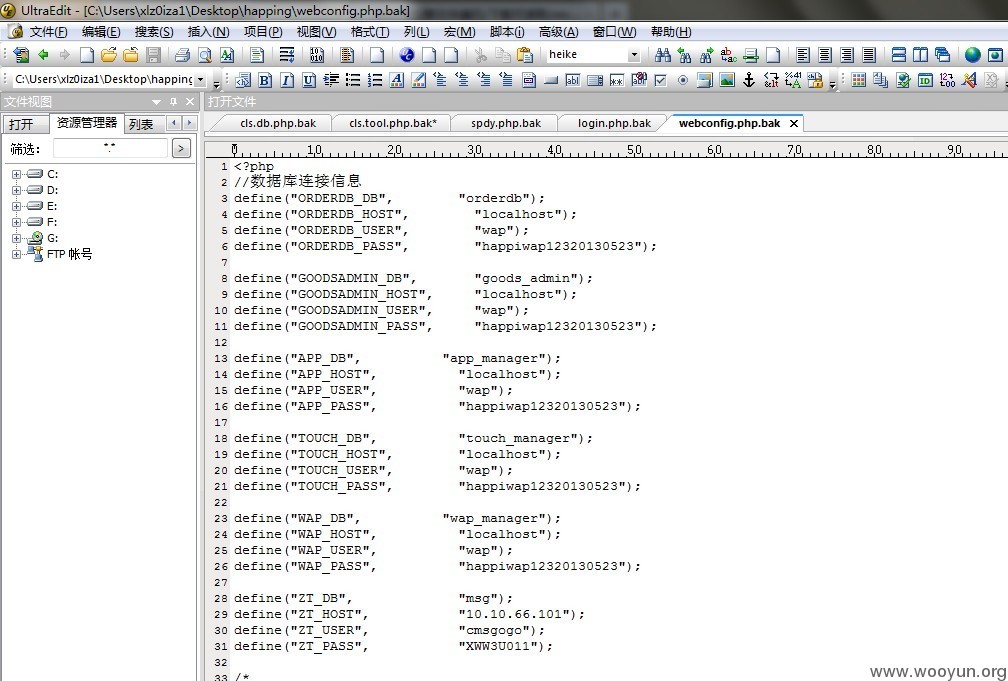The width and height of the screenshot is (1008, 681).
Task: Apply Italic HTML tag icon
Action: coord(287,80)
